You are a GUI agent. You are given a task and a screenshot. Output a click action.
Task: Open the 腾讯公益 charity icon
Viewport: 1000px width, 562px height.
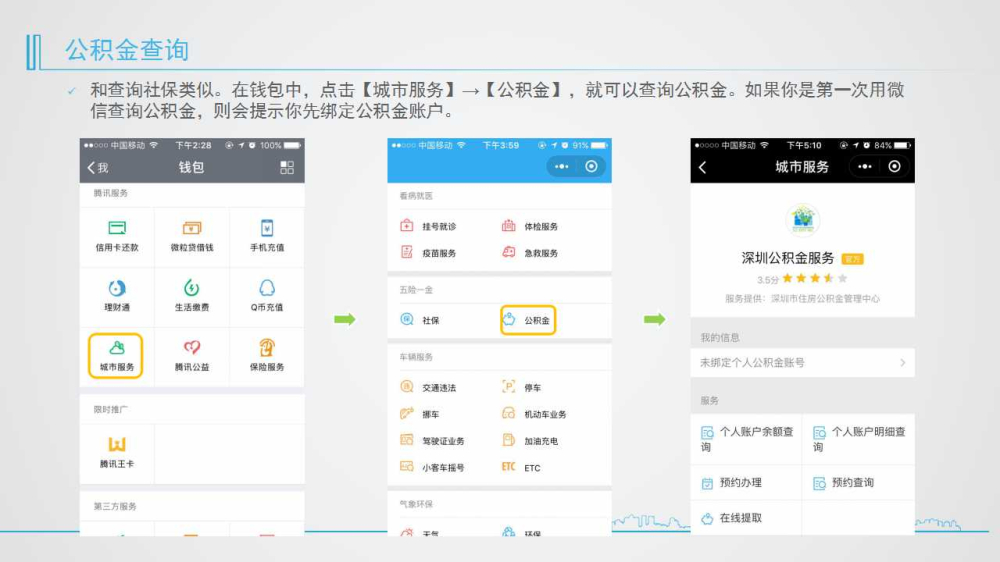pyautogui.click(x=192, y=355)
